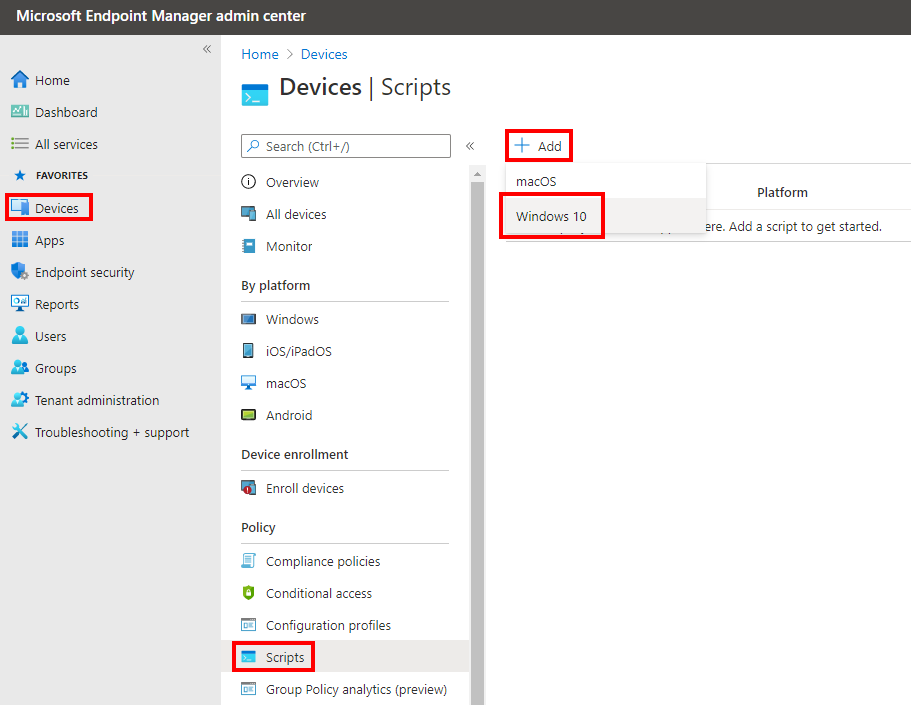Click the All services list icon

point(20,143)
